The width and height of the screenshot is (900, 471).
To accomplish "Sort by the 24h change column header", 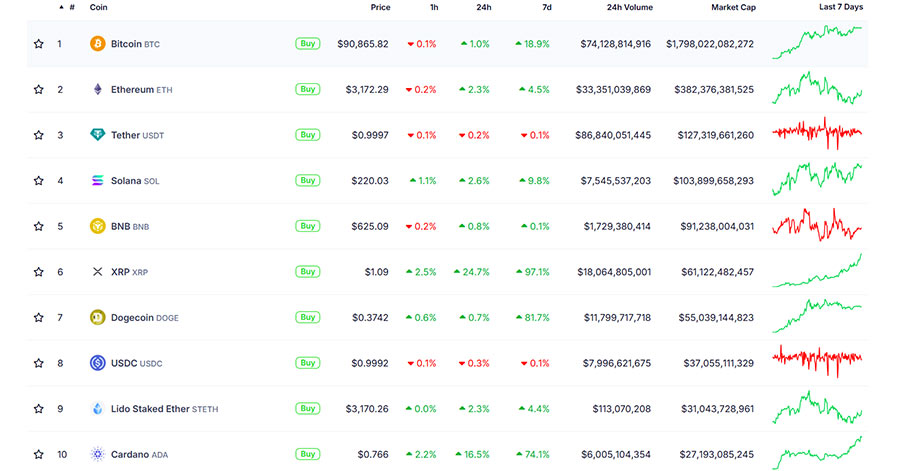I will (x=483, y=7).
